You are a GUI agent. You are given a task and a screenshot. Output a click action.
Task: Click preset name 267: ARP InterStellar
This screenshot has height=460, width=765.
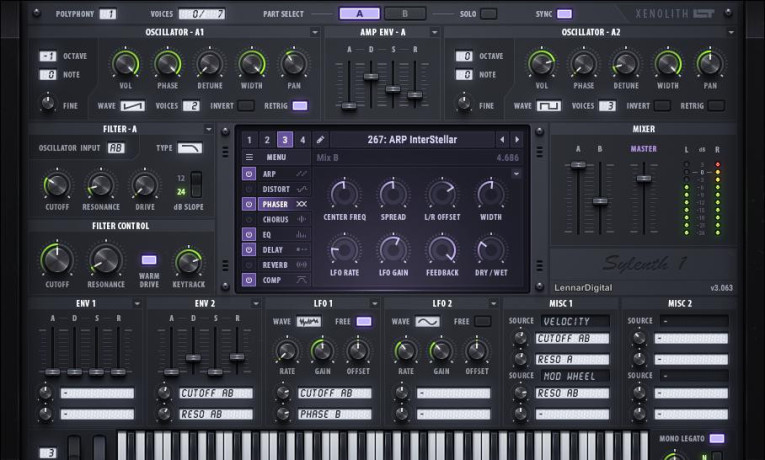pos(412,140)
